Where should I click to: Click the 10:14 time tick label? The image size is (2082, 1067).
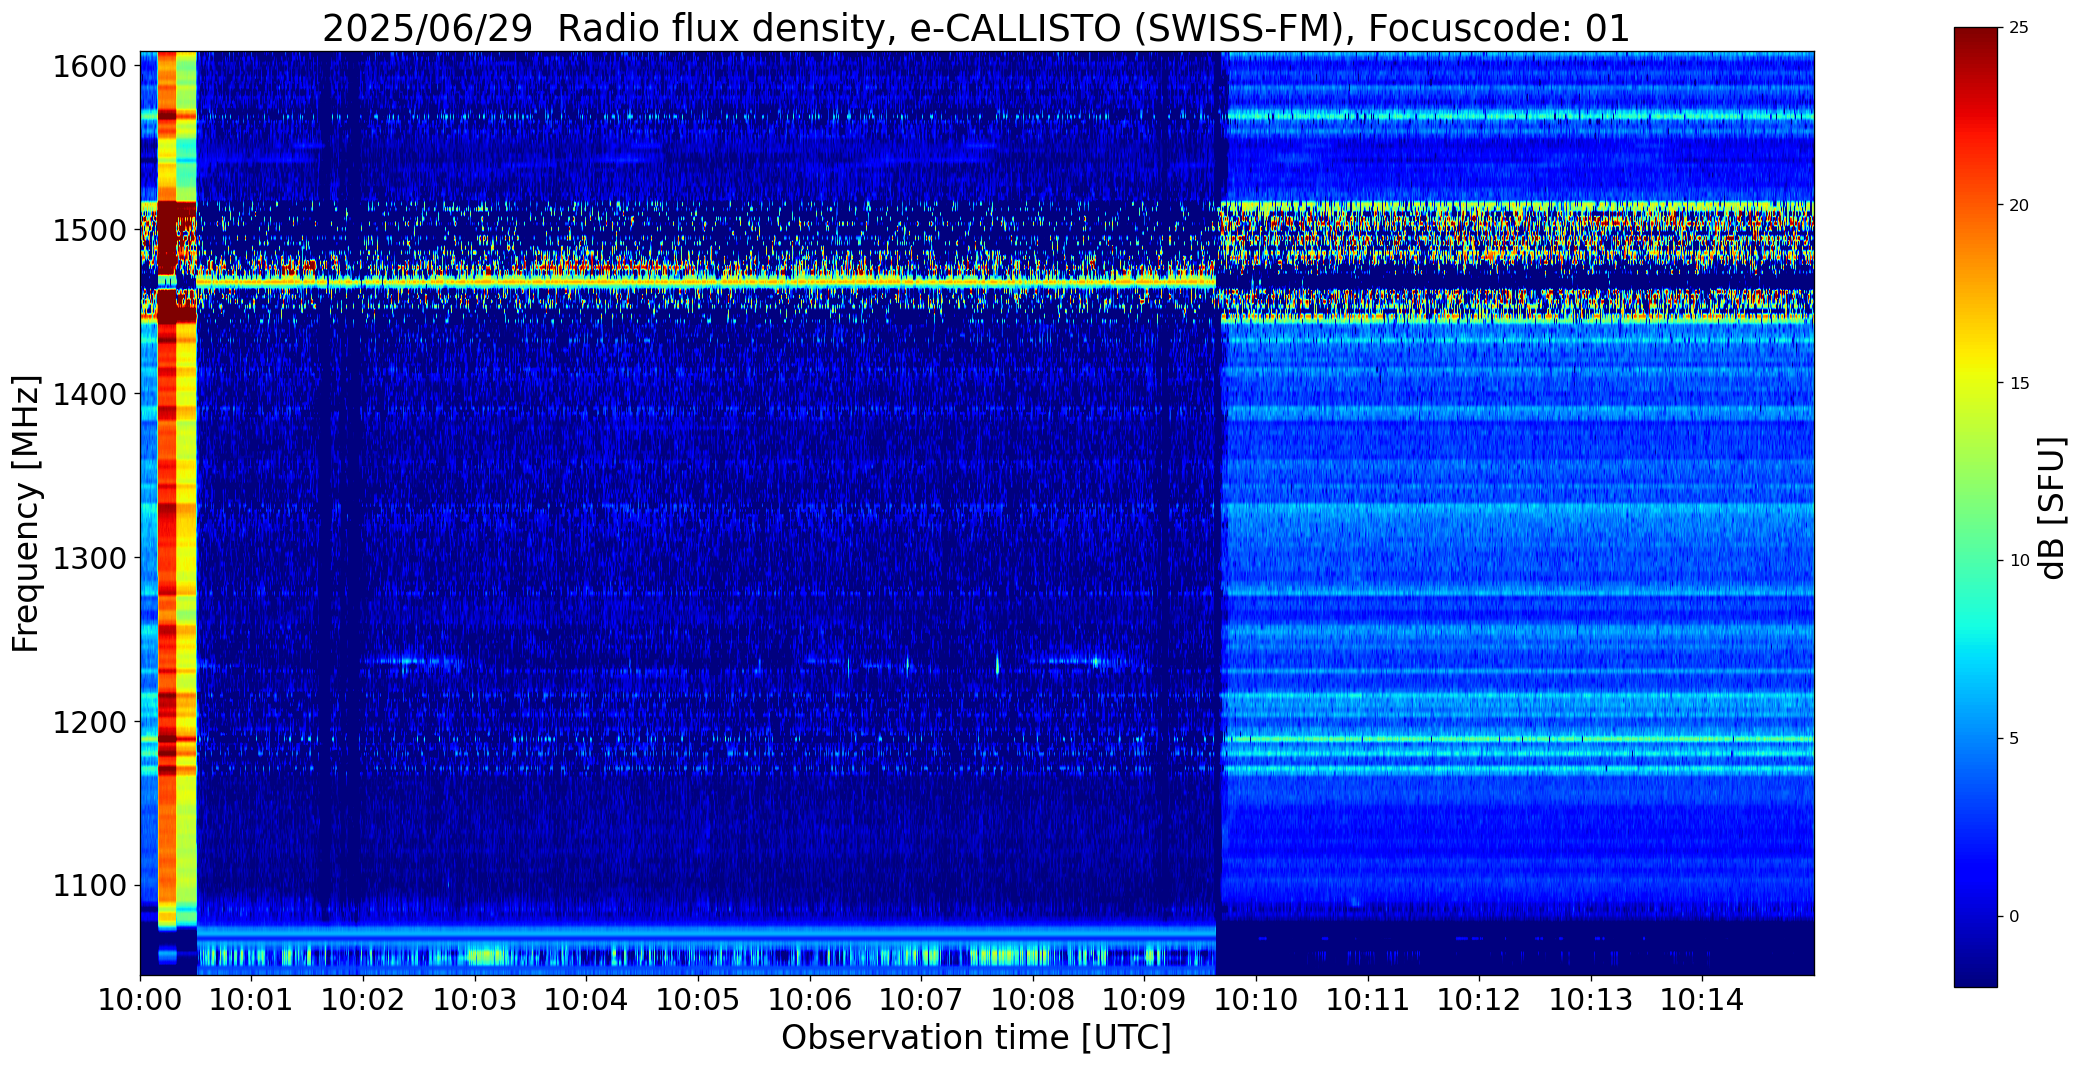coord(1703,1000)
